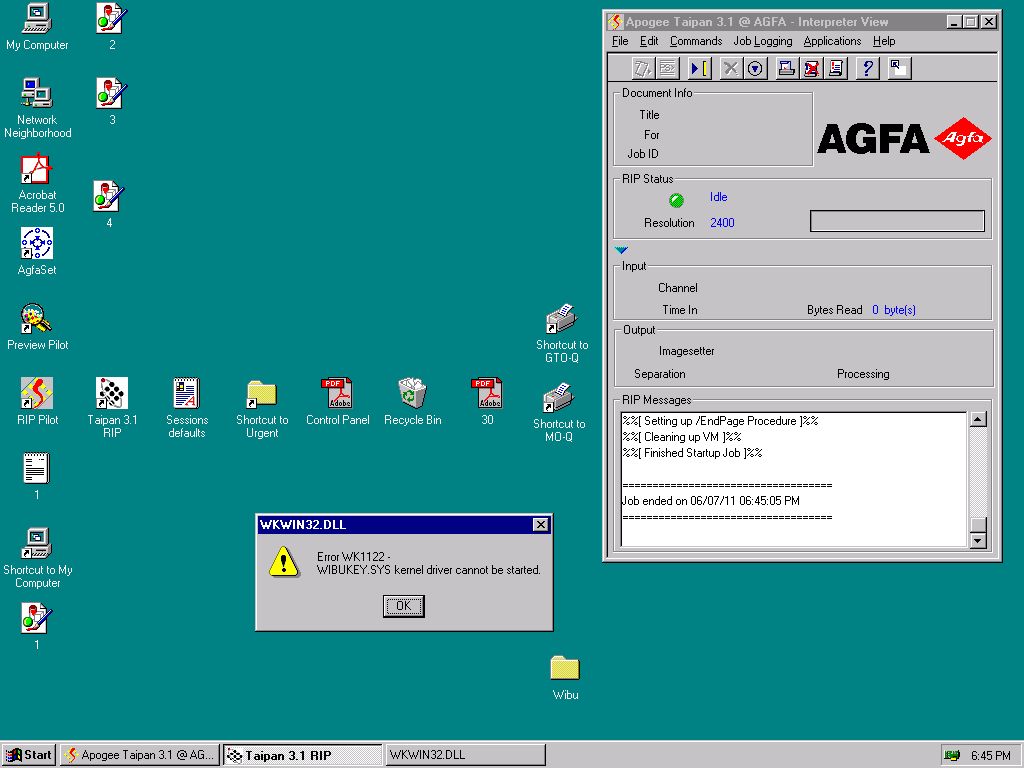This screenshot has height=768, width=1024.
Task: Open the Edit menu in Apogee Taipan
Action: click(x=648, y=41)
